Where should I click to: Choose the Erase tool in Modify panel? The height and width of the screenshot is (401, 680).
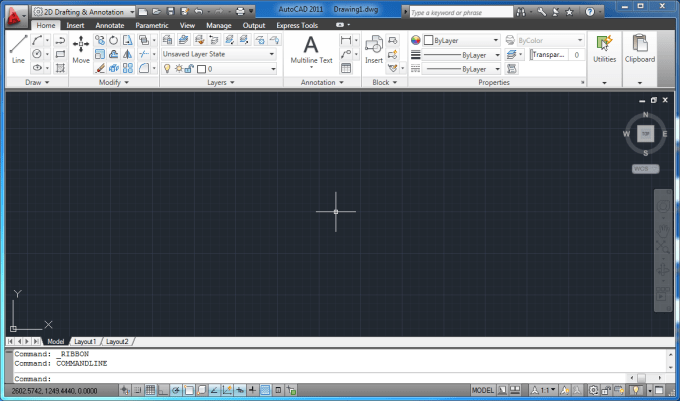coord(100,68)
